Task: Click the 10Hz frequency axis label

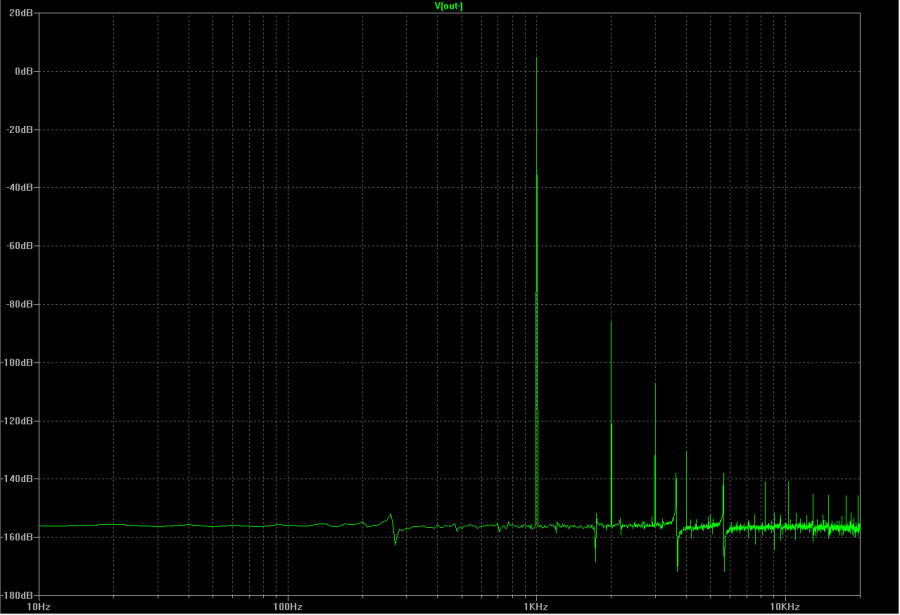Action: point(39,607)
